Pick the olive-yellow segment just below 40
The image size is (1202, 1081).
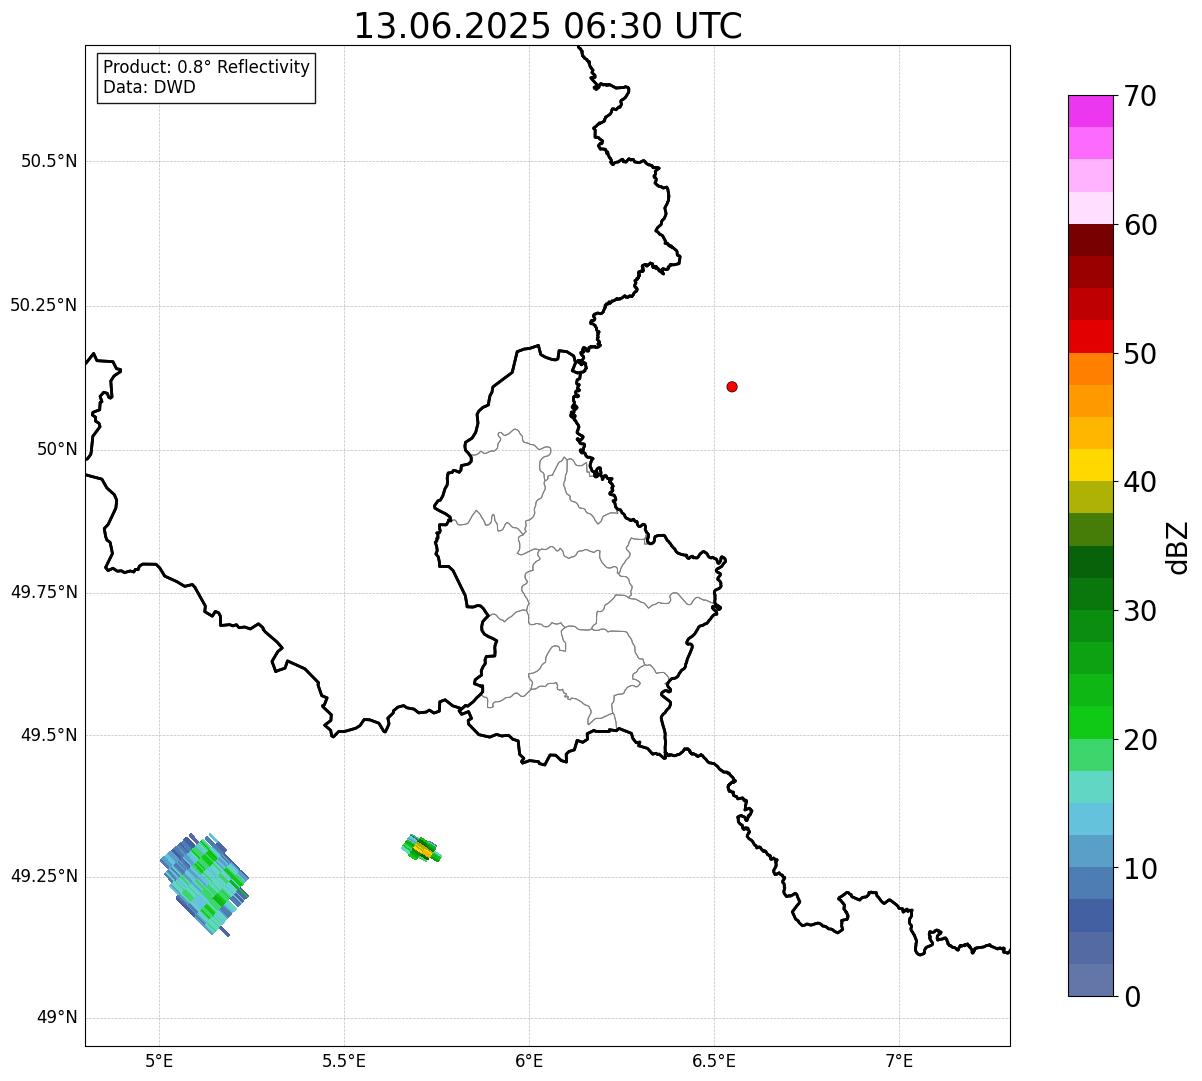pyautogui.click(x=1090, y=497)
